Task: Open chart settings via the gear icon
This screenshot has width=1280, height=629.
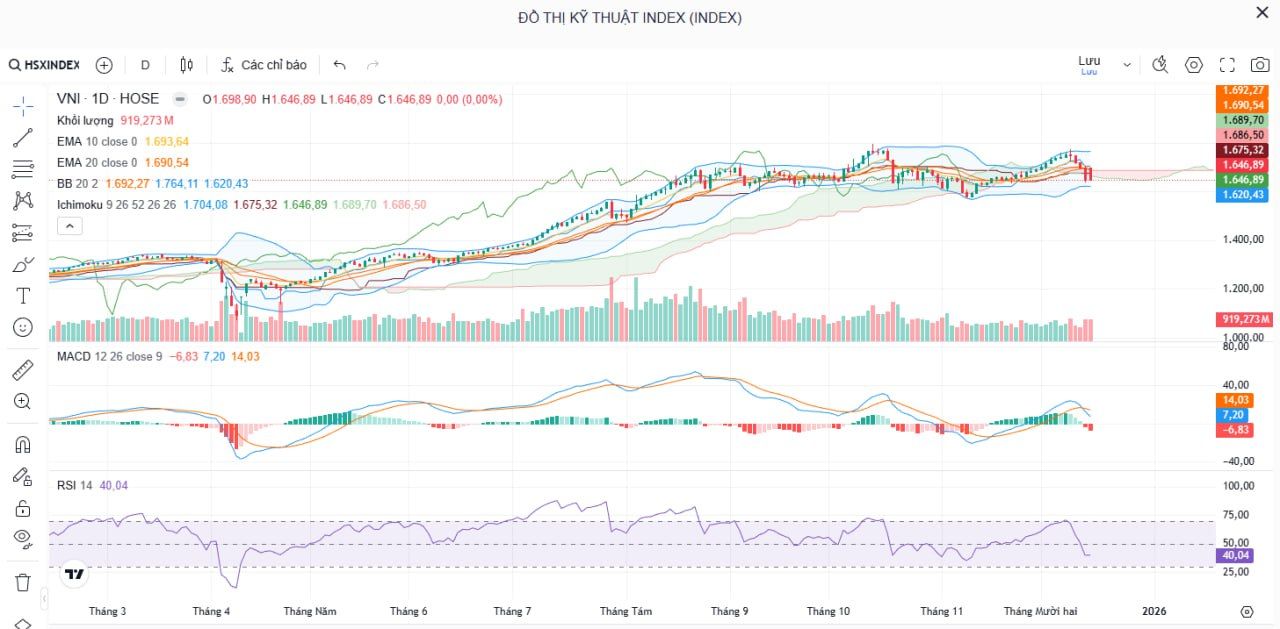Action: tap(1194, 64)
